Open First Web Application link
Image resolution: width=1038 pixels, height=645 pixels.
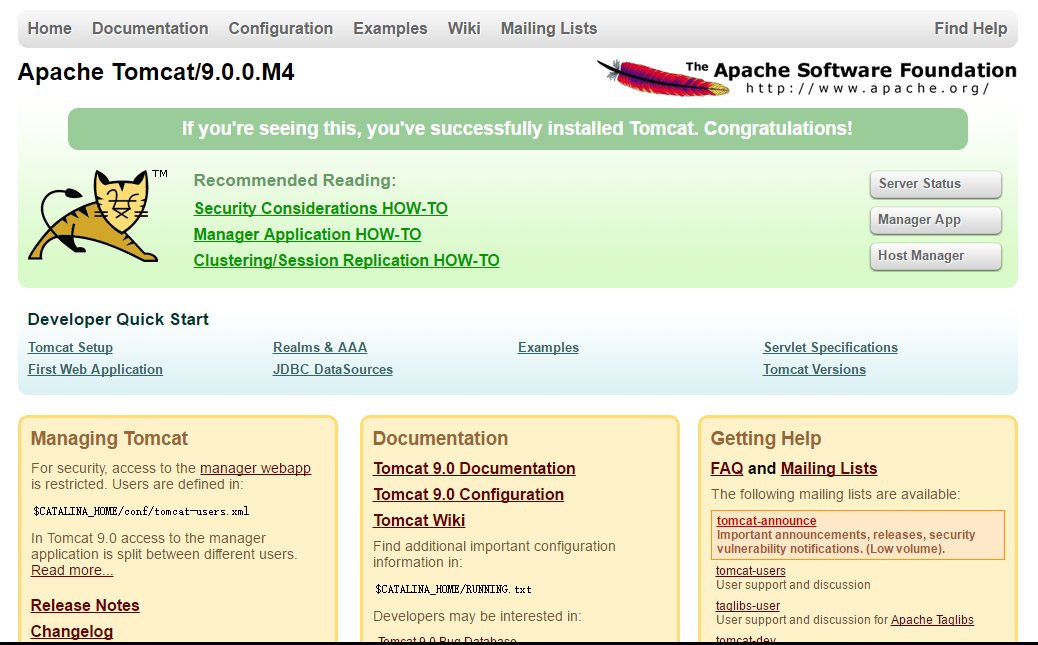[95, 370]
